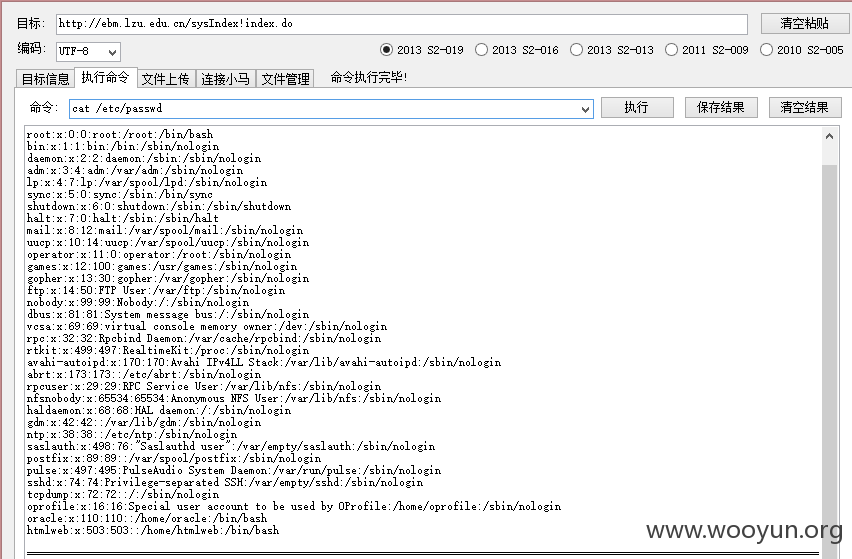Open the 连接小马 tab
Image resolution: width=852 pixels, height=559 pixels.
point(225,79)
